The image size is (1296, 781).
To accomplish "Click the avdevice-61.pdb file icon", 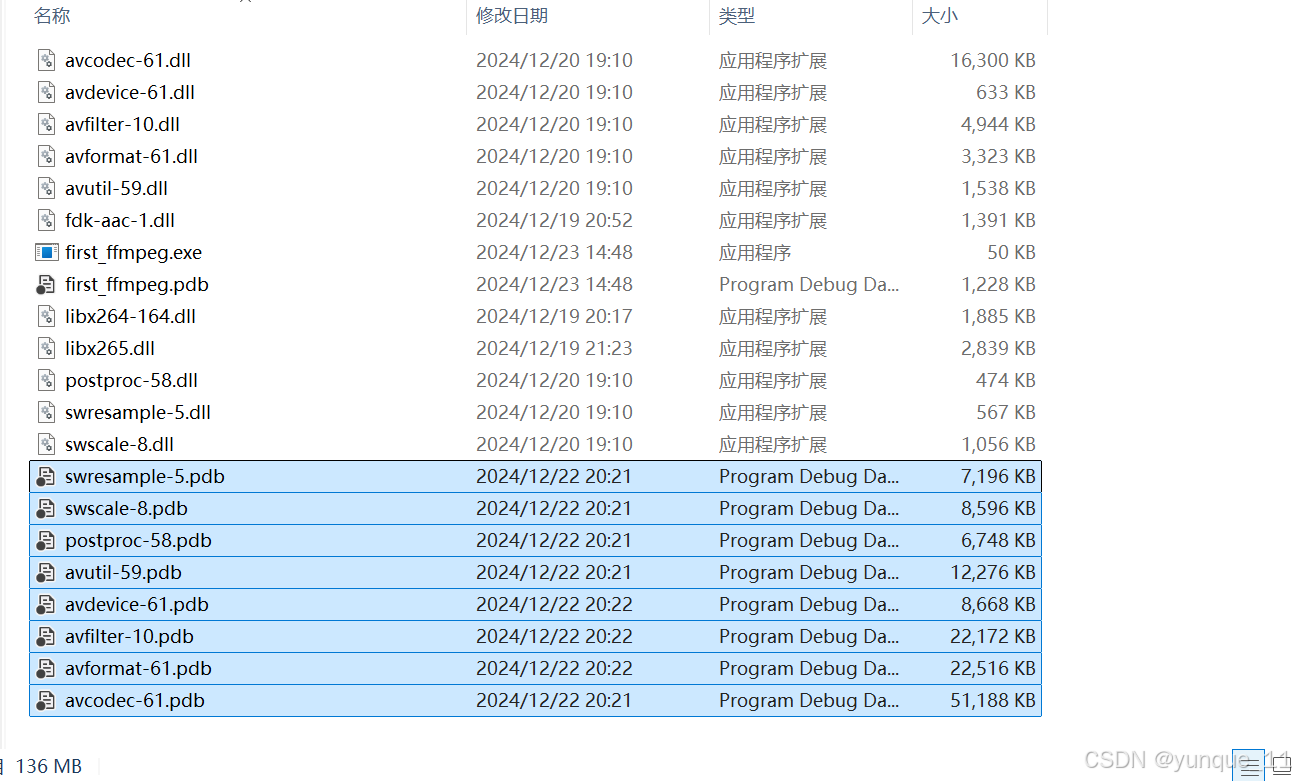I will coord(46,604).
